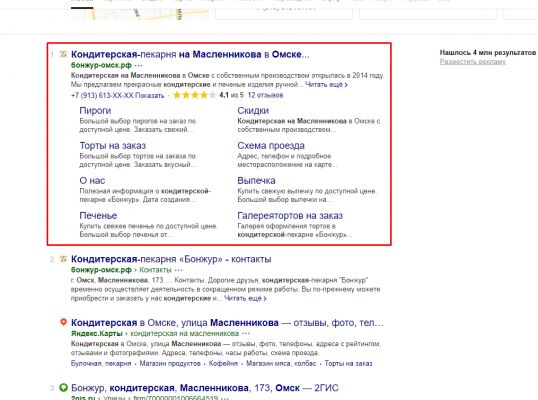
Task: Click the star rating of the first result
Action: pos(195,95)
